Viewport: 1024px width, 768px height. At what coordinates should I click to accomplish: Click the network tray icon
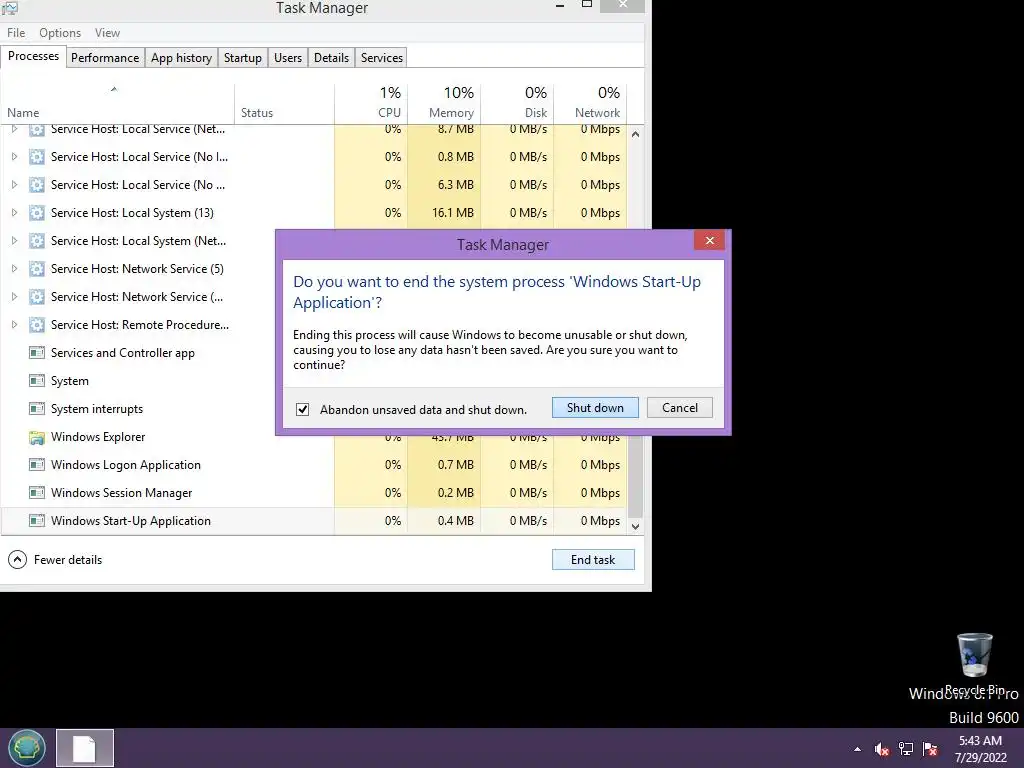pos(906,749)
